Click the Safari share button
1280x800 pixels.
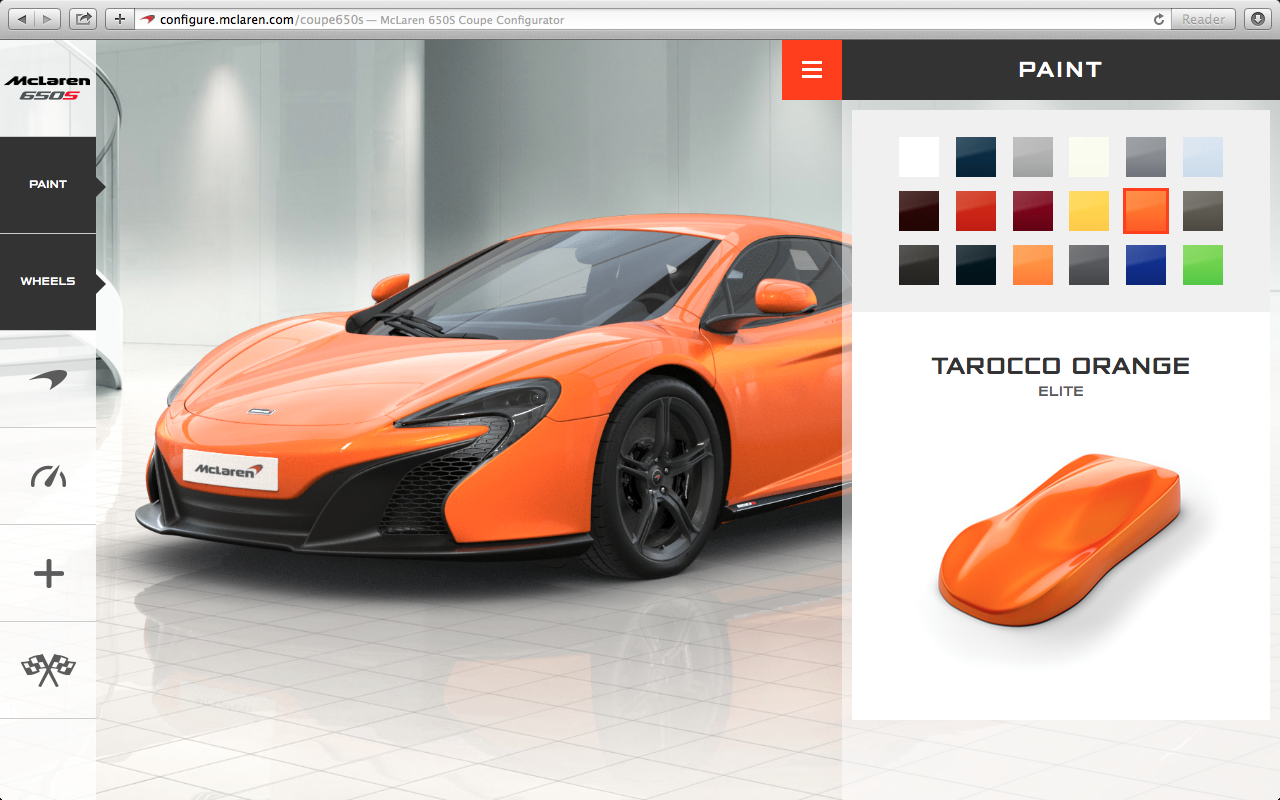[x=84, y=19]
